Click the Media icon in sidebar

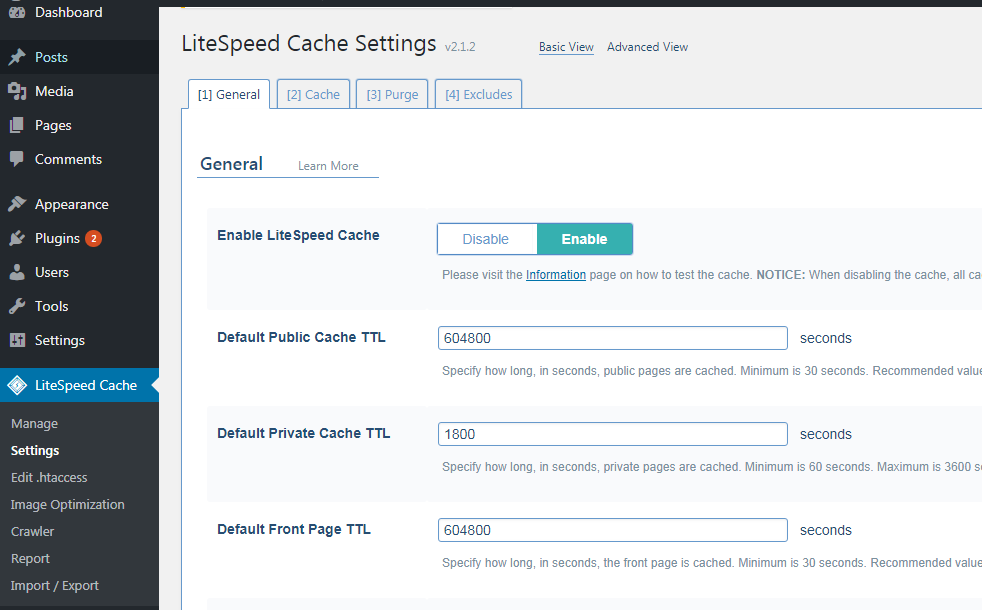[x=17, y=91]
